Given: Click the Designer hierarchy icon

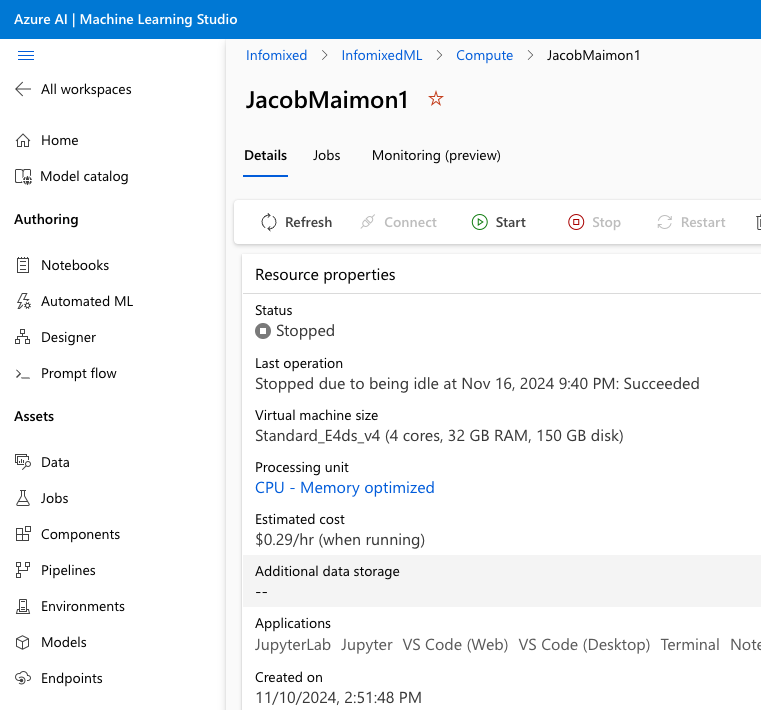Looking at the screenshot, I should [x=23, y=337].
